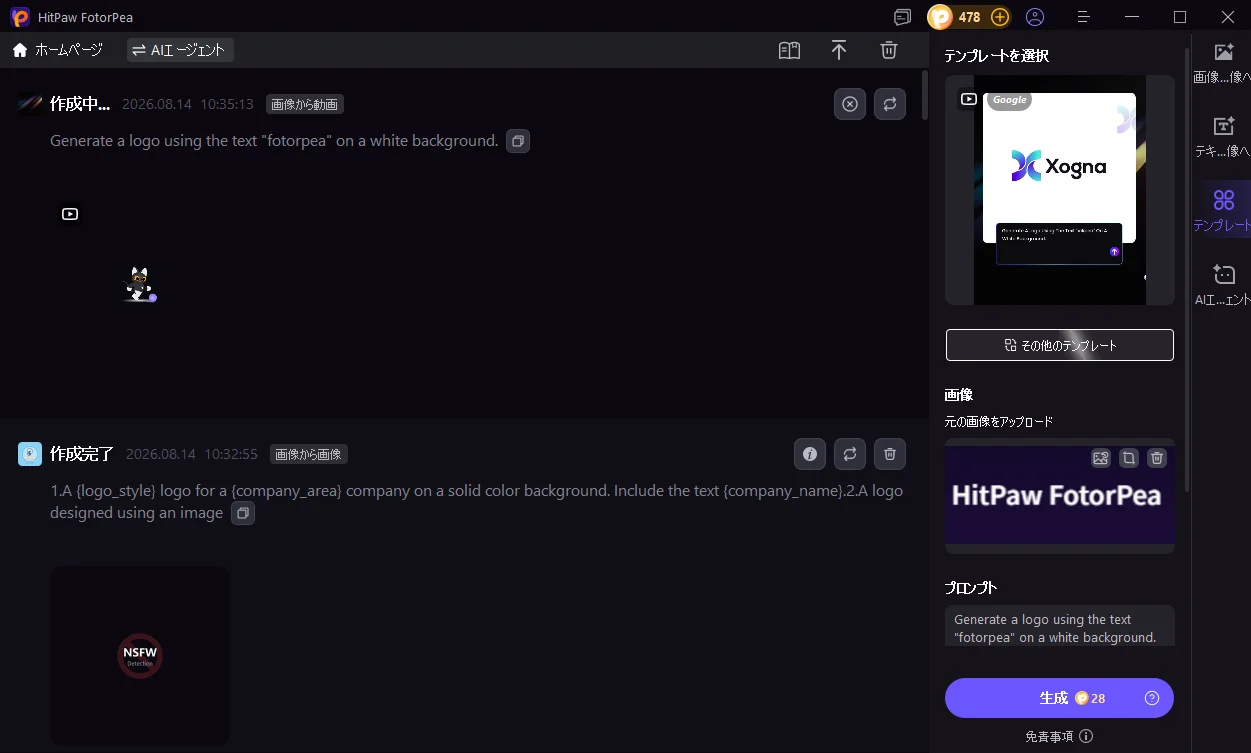
Task: Click the 478 credits balance
Action: click(x=969, y=17)
